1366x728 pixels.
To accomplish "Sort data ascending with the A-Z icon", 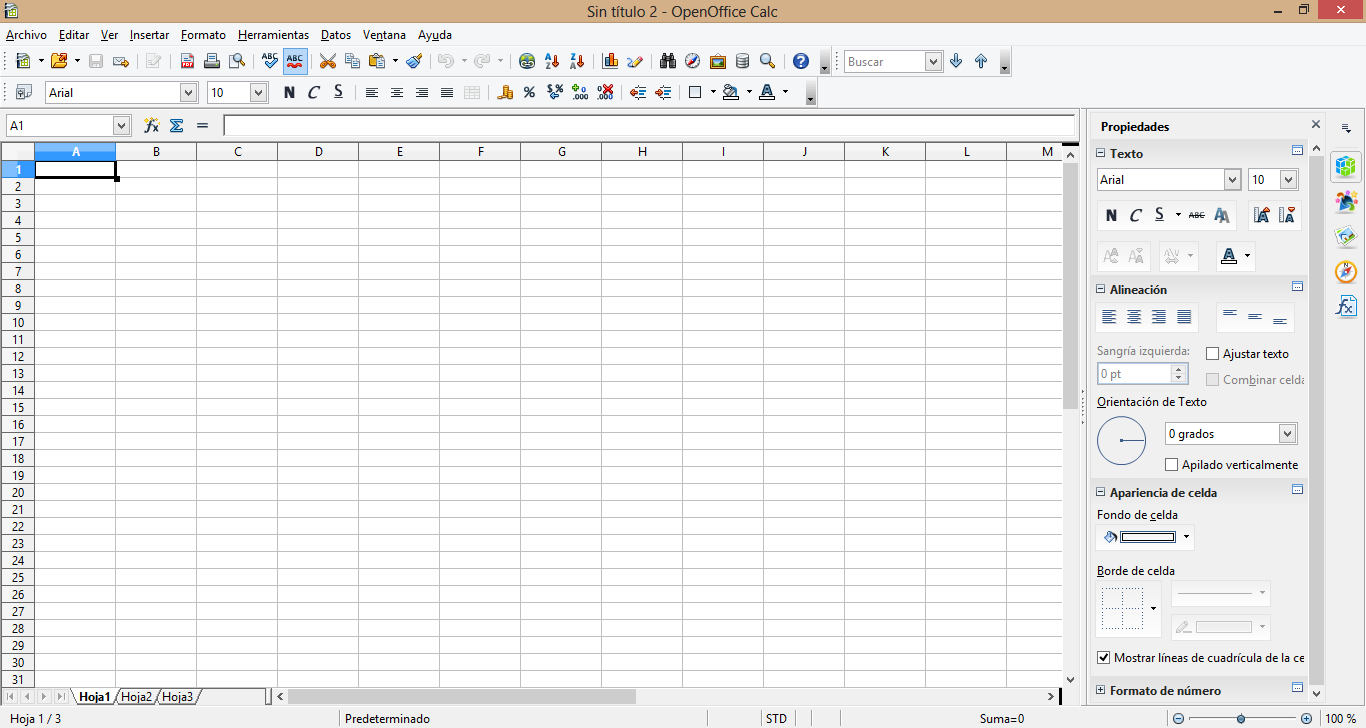I will (551, 61).
